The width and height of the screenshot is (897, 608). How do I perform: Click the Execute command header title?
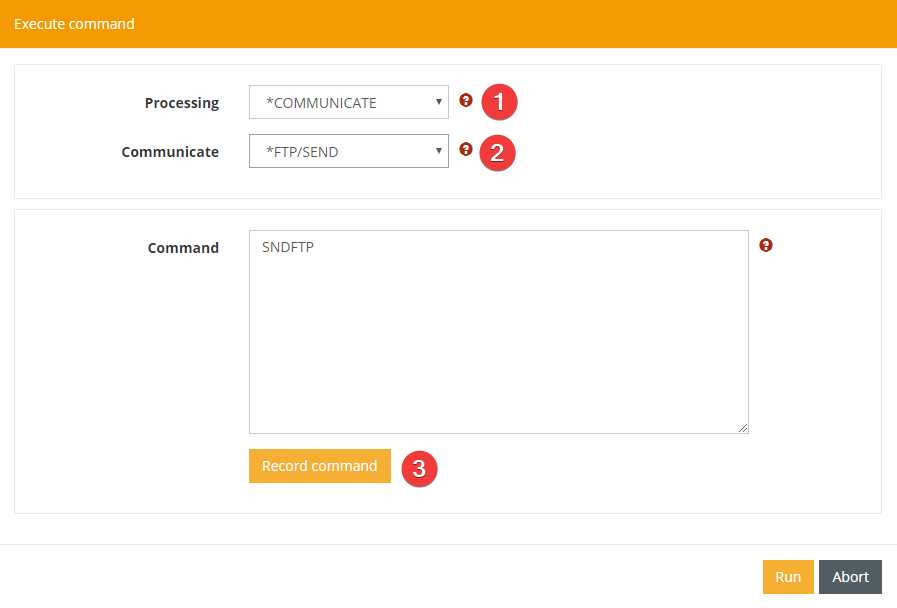(74, 24)
